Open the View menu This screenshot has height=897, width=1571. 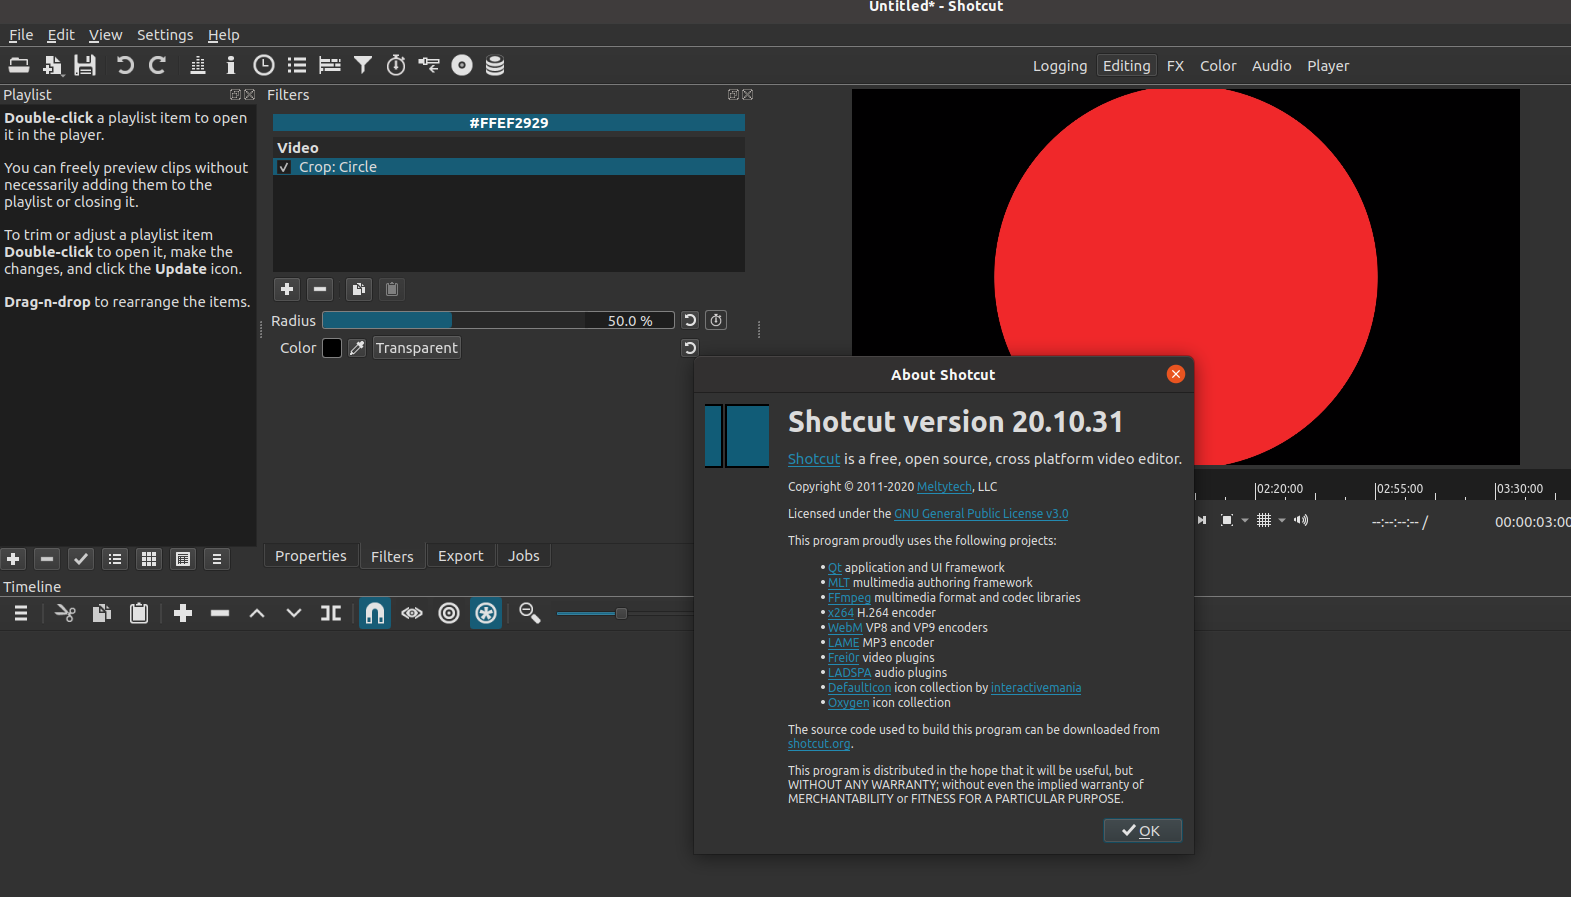(105, 35)
